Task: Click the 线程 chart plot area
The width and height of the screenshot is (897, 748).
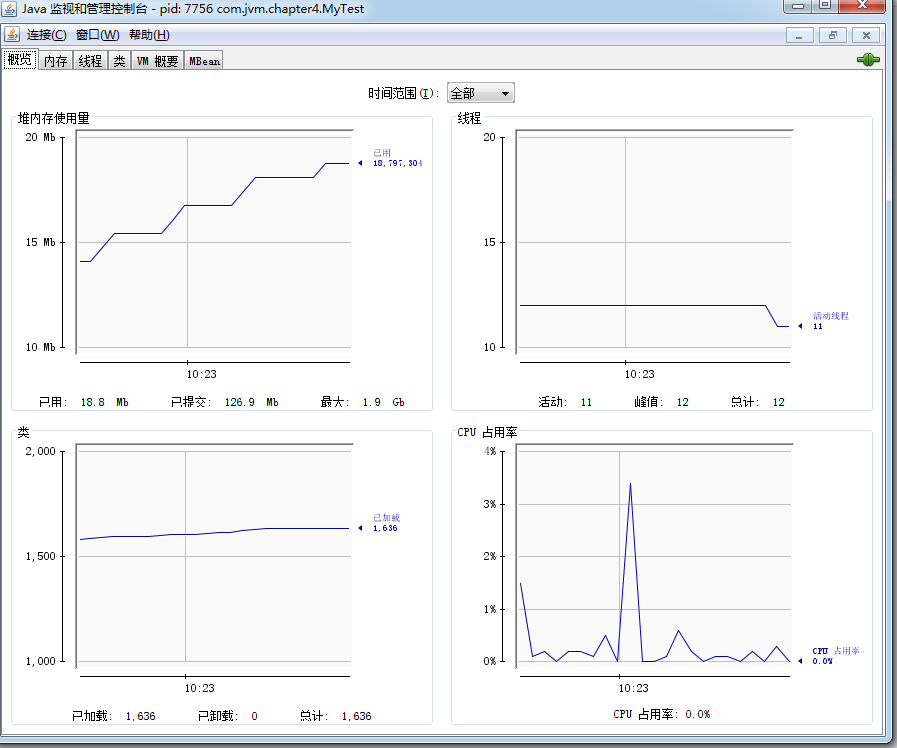Action: click(x=654, y=242)
